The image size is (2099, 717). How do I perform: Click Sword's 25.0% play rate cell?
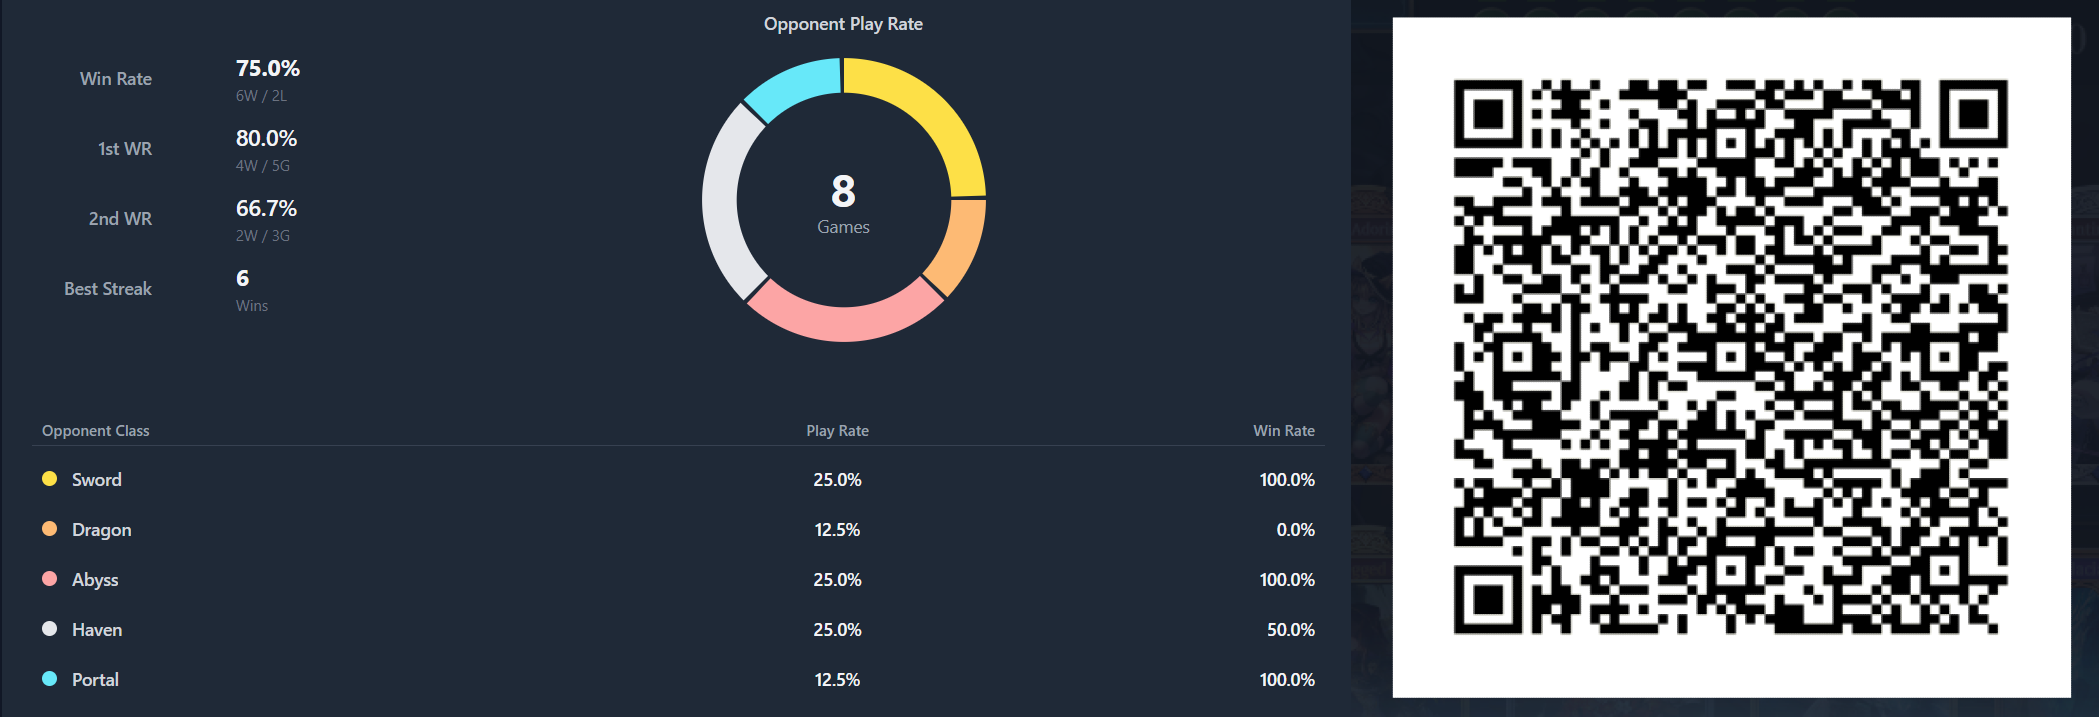[838, 480]
